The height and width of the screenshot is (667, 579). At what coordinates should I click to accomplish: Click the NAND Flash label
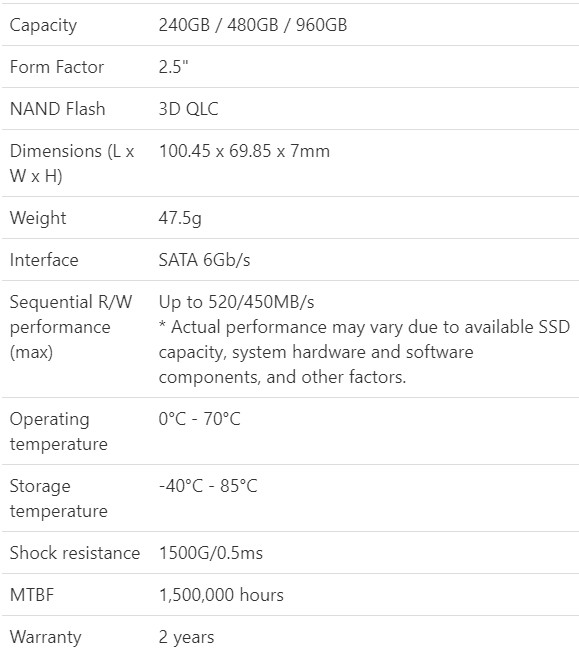(x=57, y=109)
